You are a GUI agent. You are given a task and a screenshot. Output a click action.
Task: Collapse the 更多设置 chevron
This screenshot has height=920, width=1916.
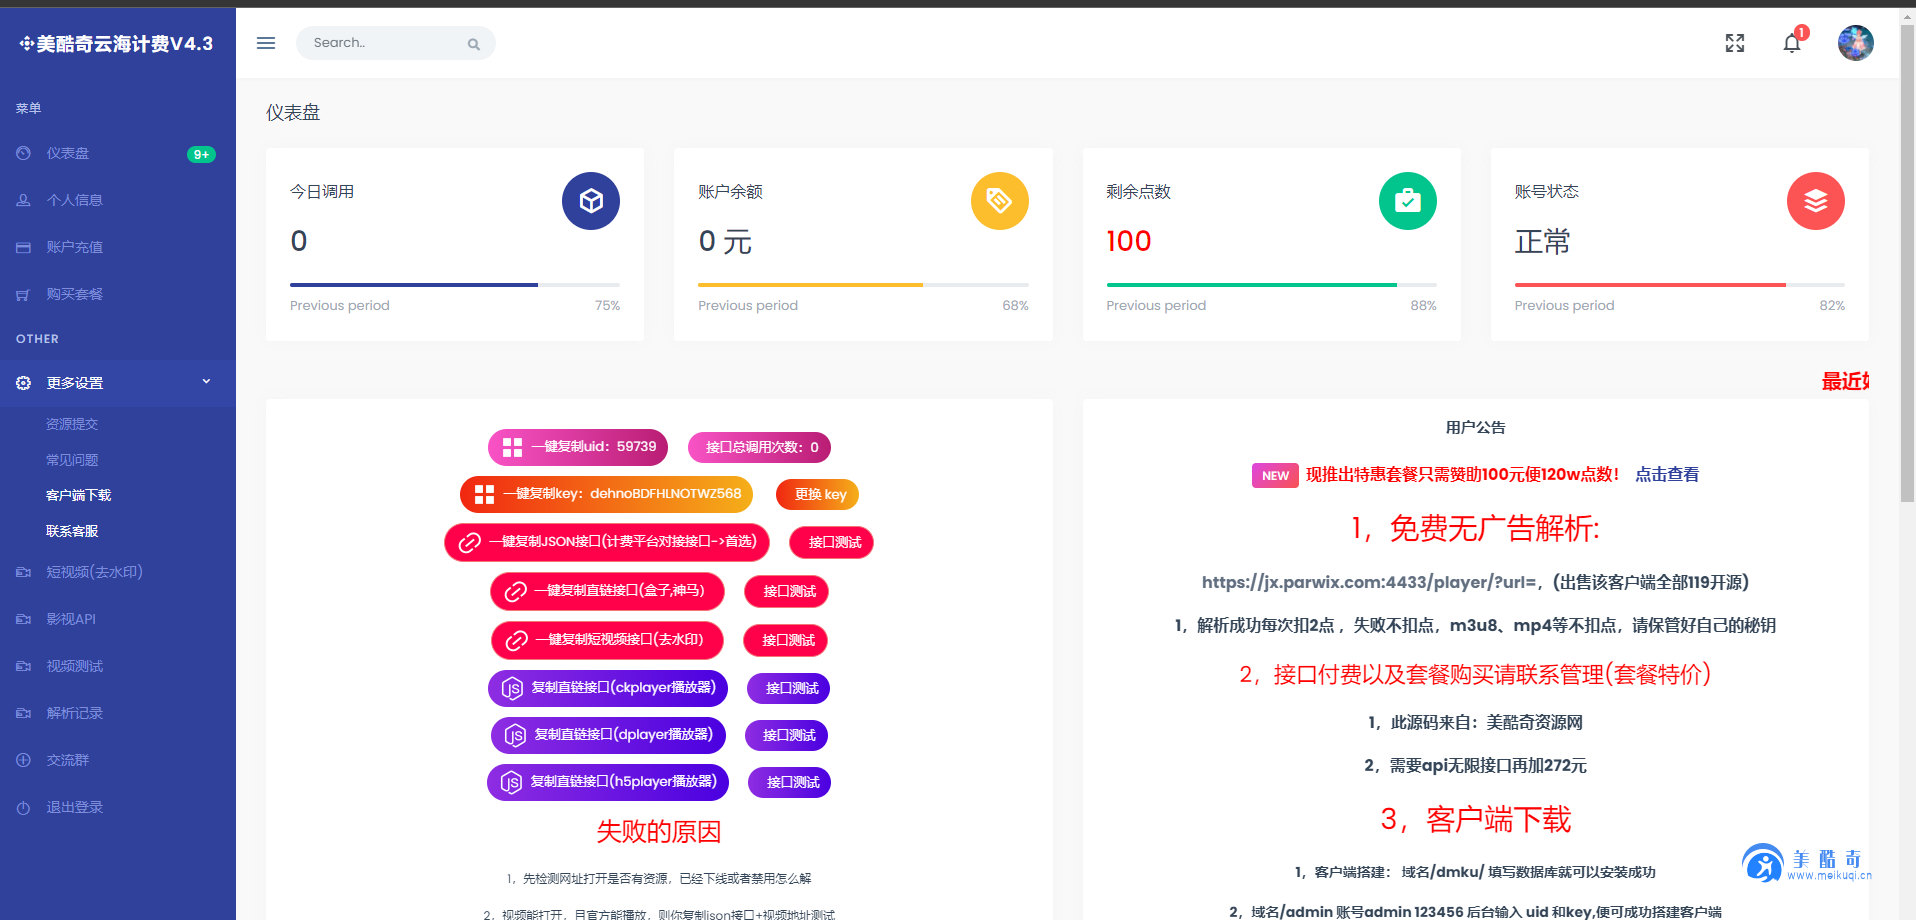207,382
